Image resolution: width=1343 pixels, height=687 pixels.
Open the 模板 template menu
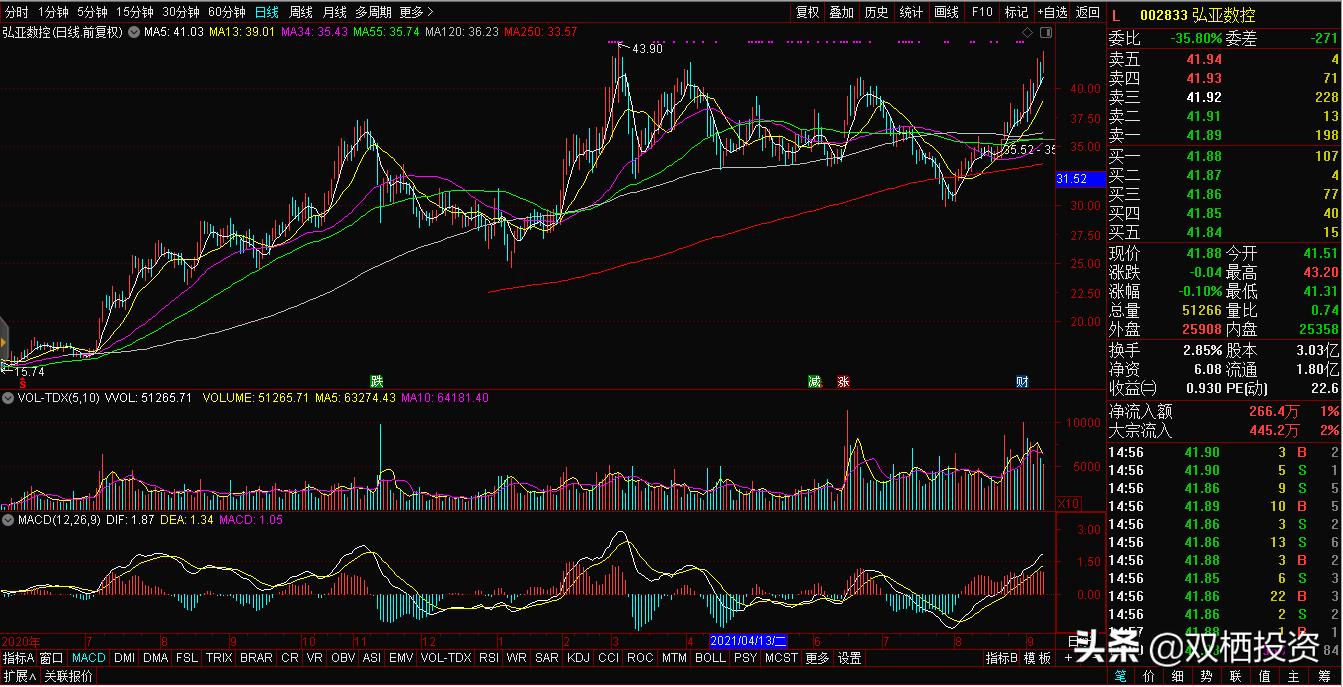[1038, 658]
